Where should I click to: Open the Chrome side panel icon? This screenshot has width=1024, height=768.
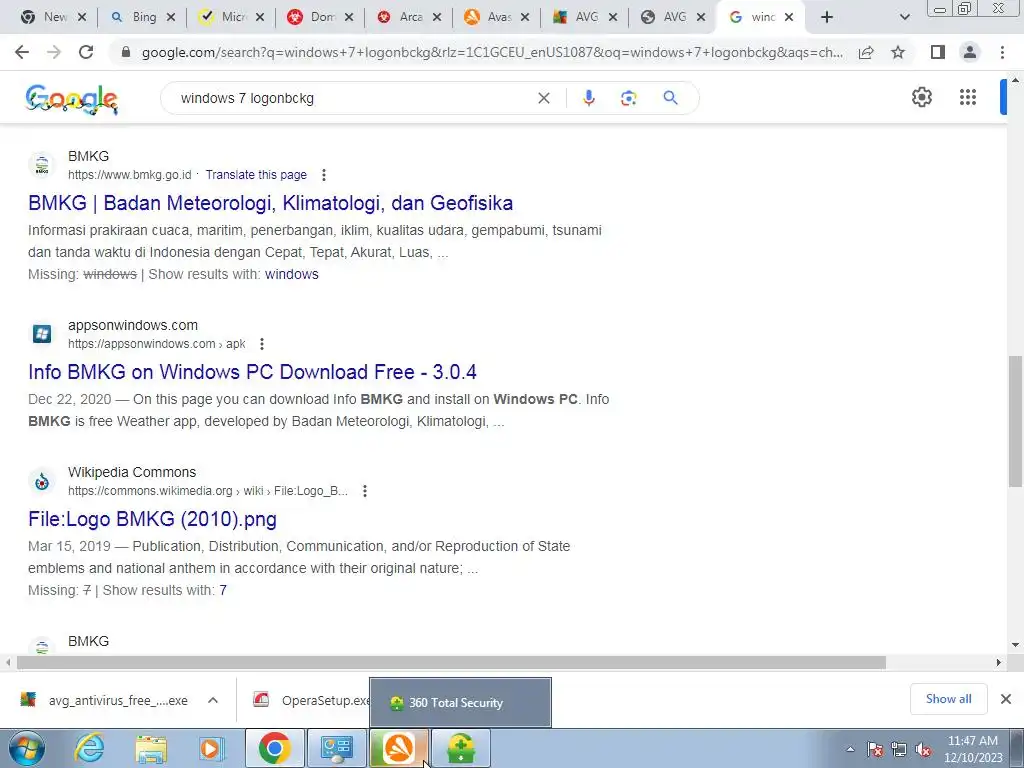938,52
